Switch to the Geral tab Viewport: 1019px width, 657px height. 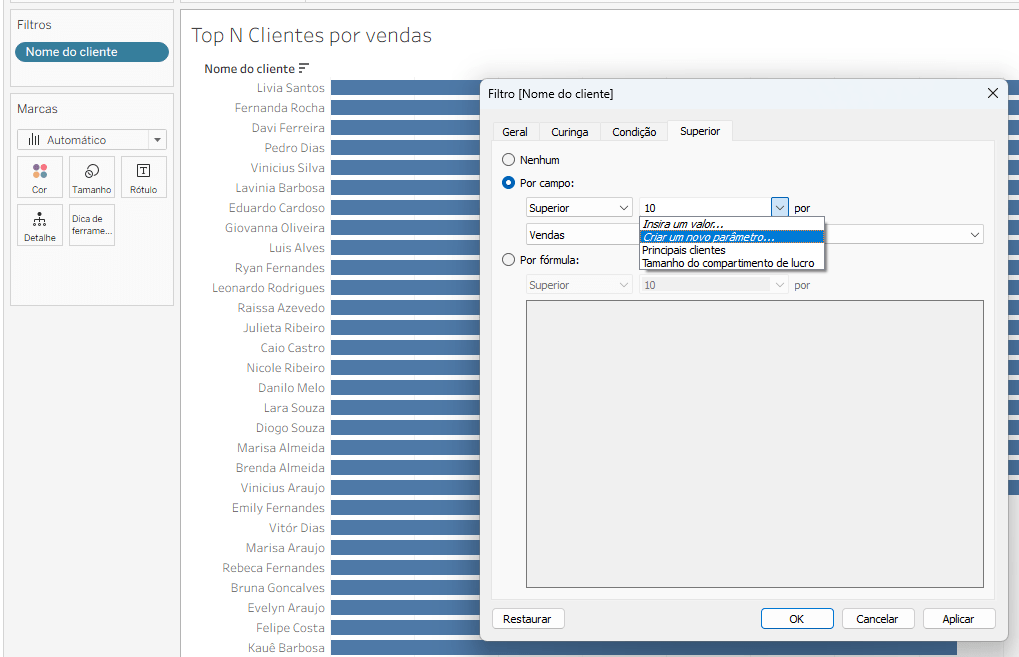tap(515, 132)
